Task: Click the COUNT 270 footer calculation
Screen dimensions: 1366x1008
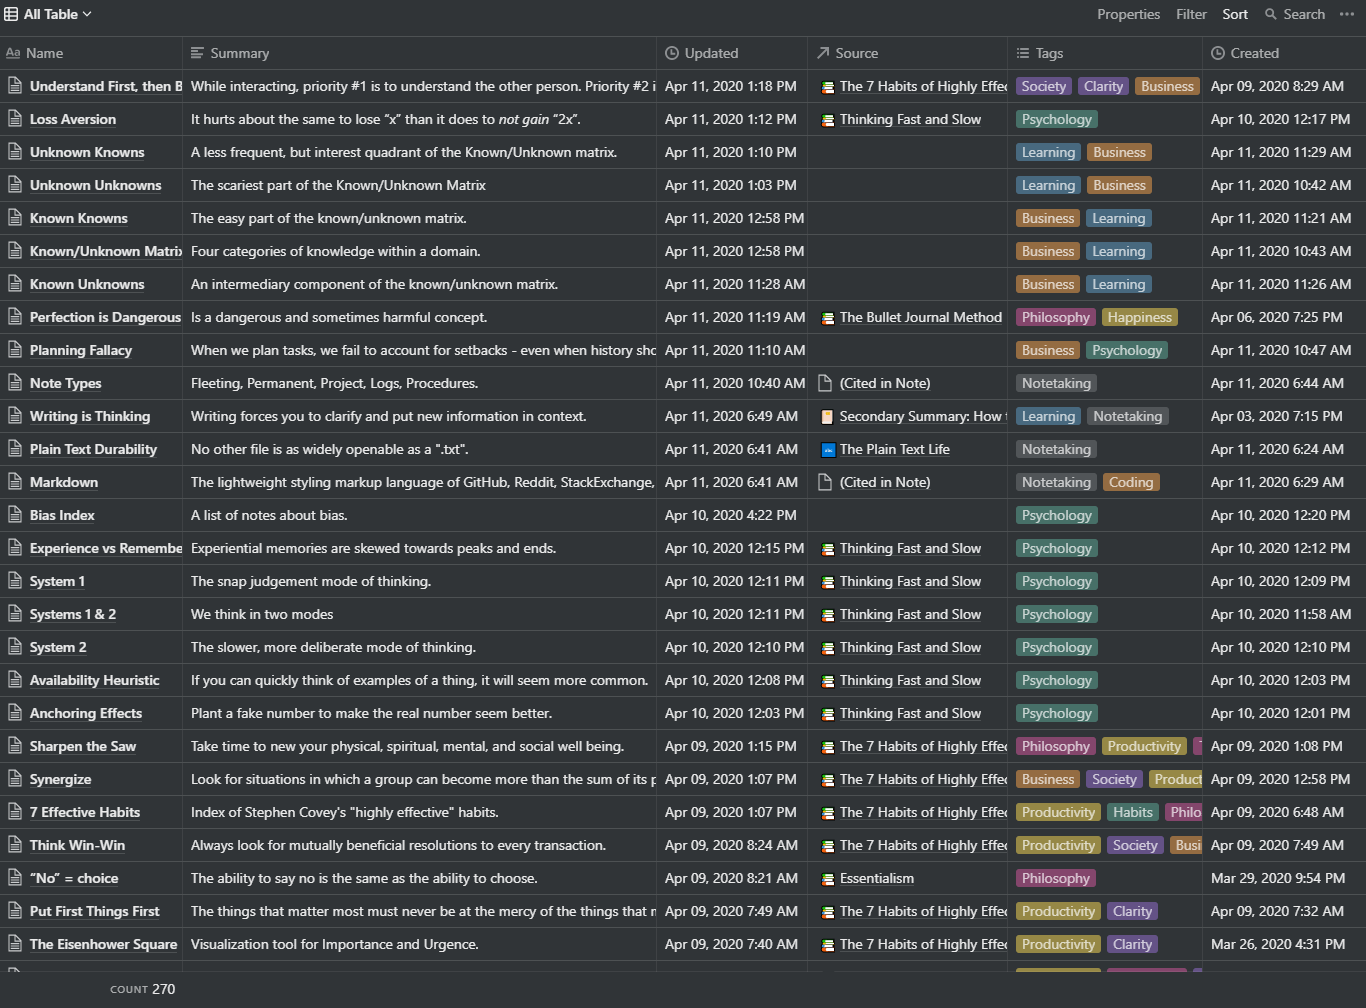Action: click(x=143, y=989)
